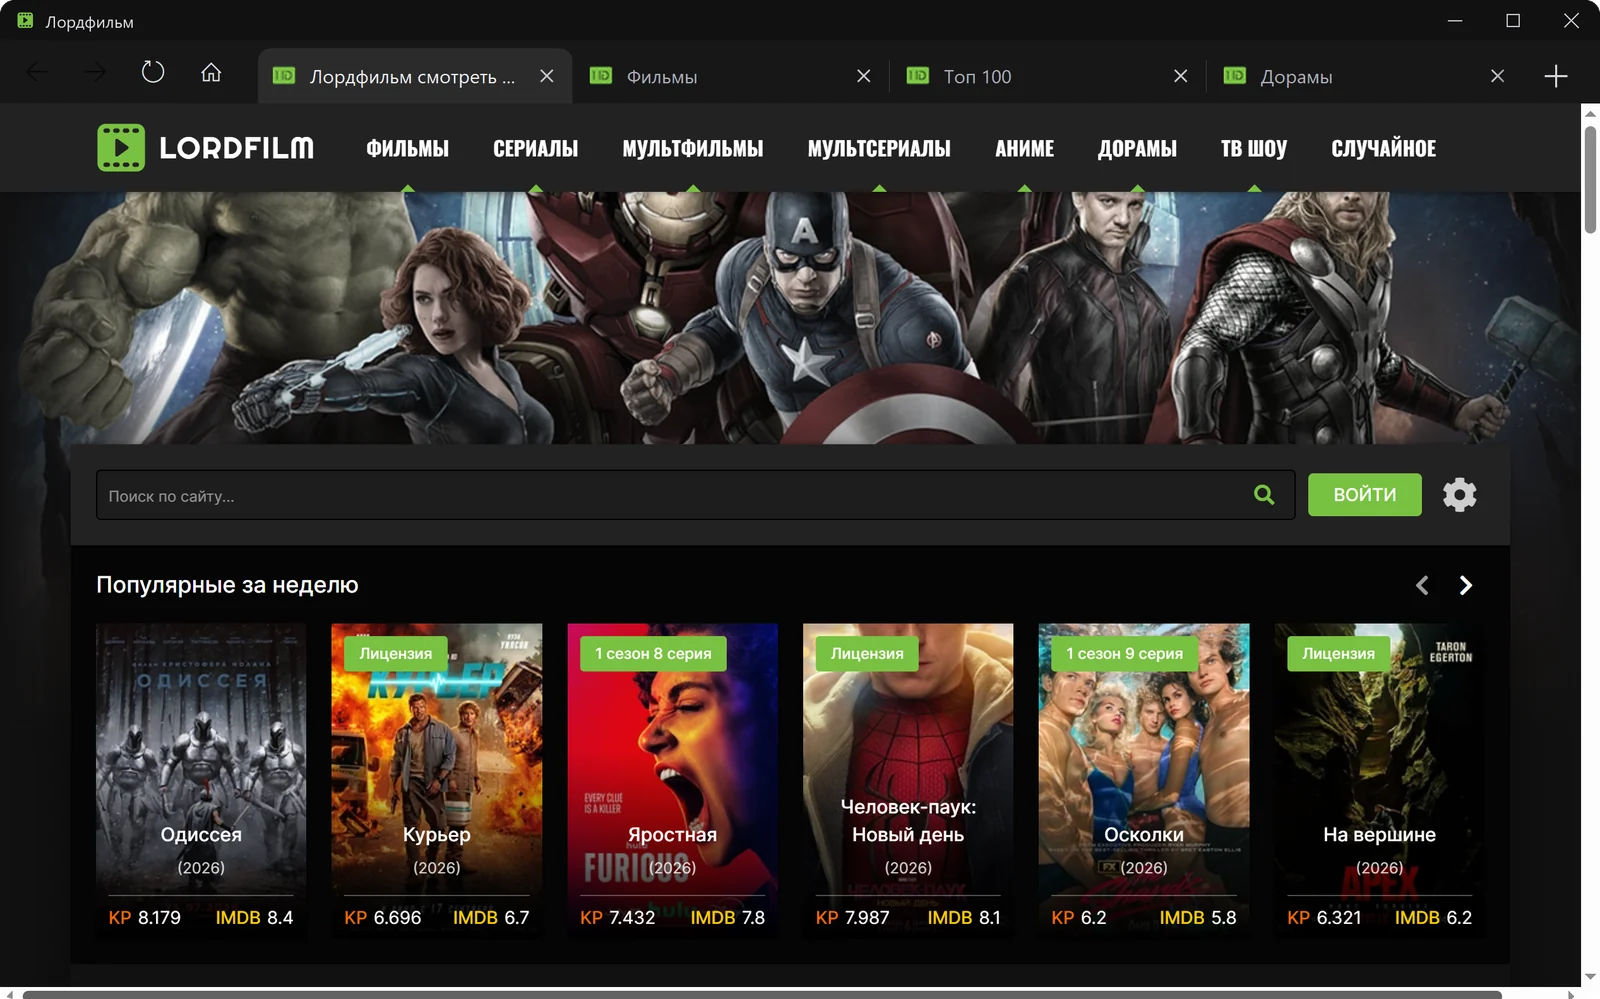The width and height of the screenshot is (1600, 999).
Task: Show next popular titles with right chevron
Action: tap(1466, 586)
